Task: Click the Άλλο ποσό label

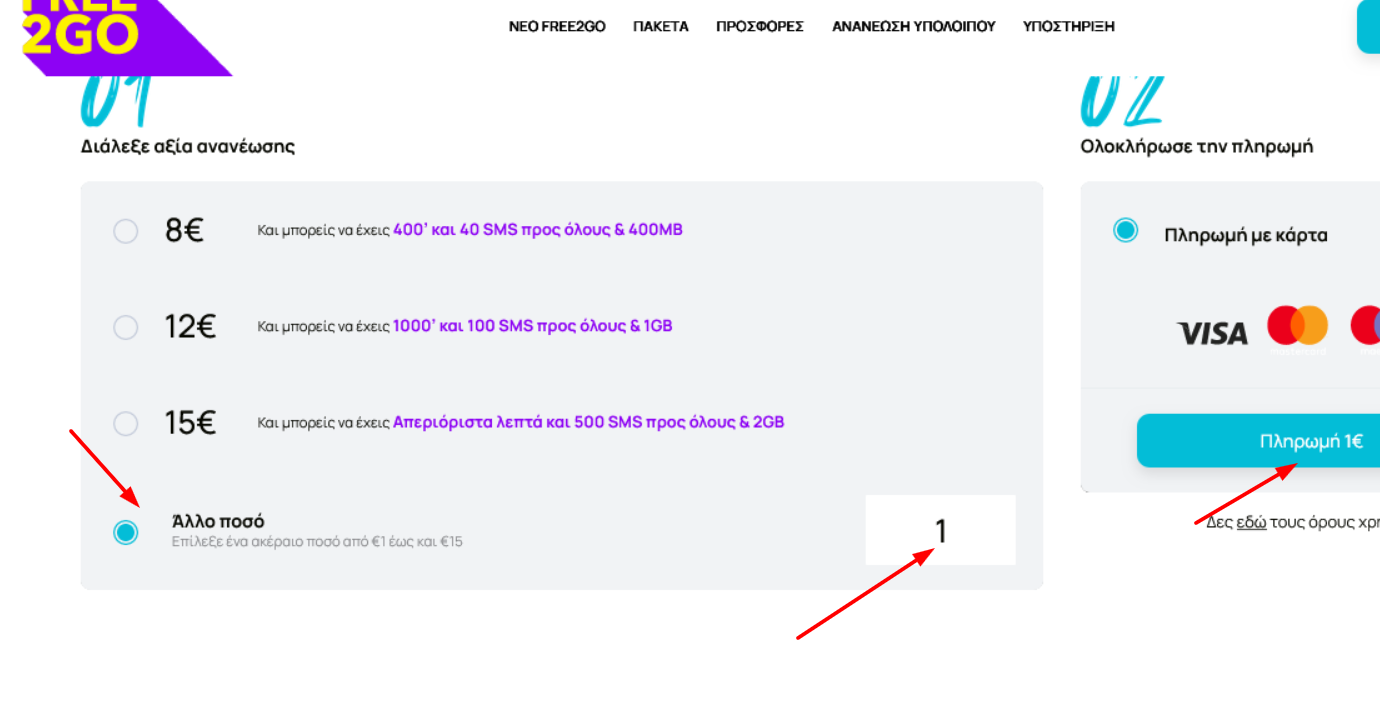Action: coord(218,521)
